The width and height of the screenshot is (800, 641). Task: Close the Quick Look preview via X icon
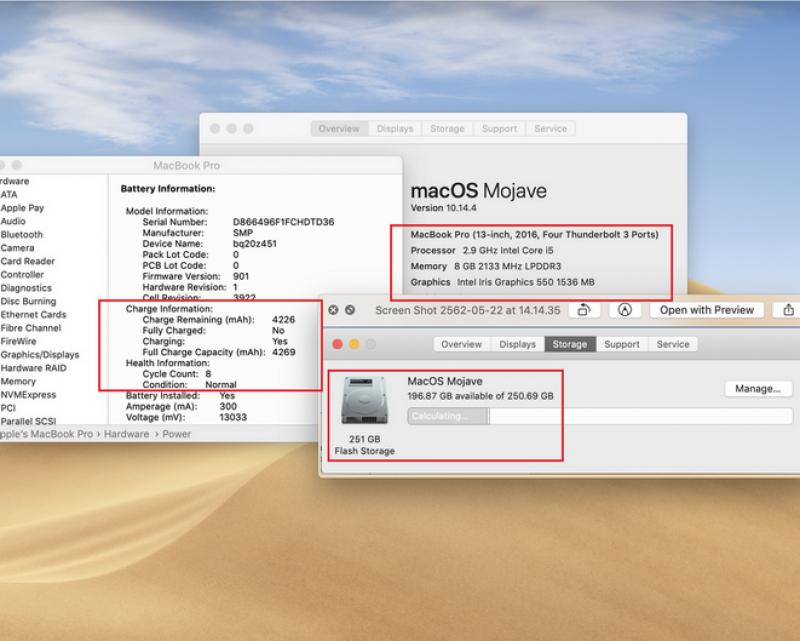[334, 310]
